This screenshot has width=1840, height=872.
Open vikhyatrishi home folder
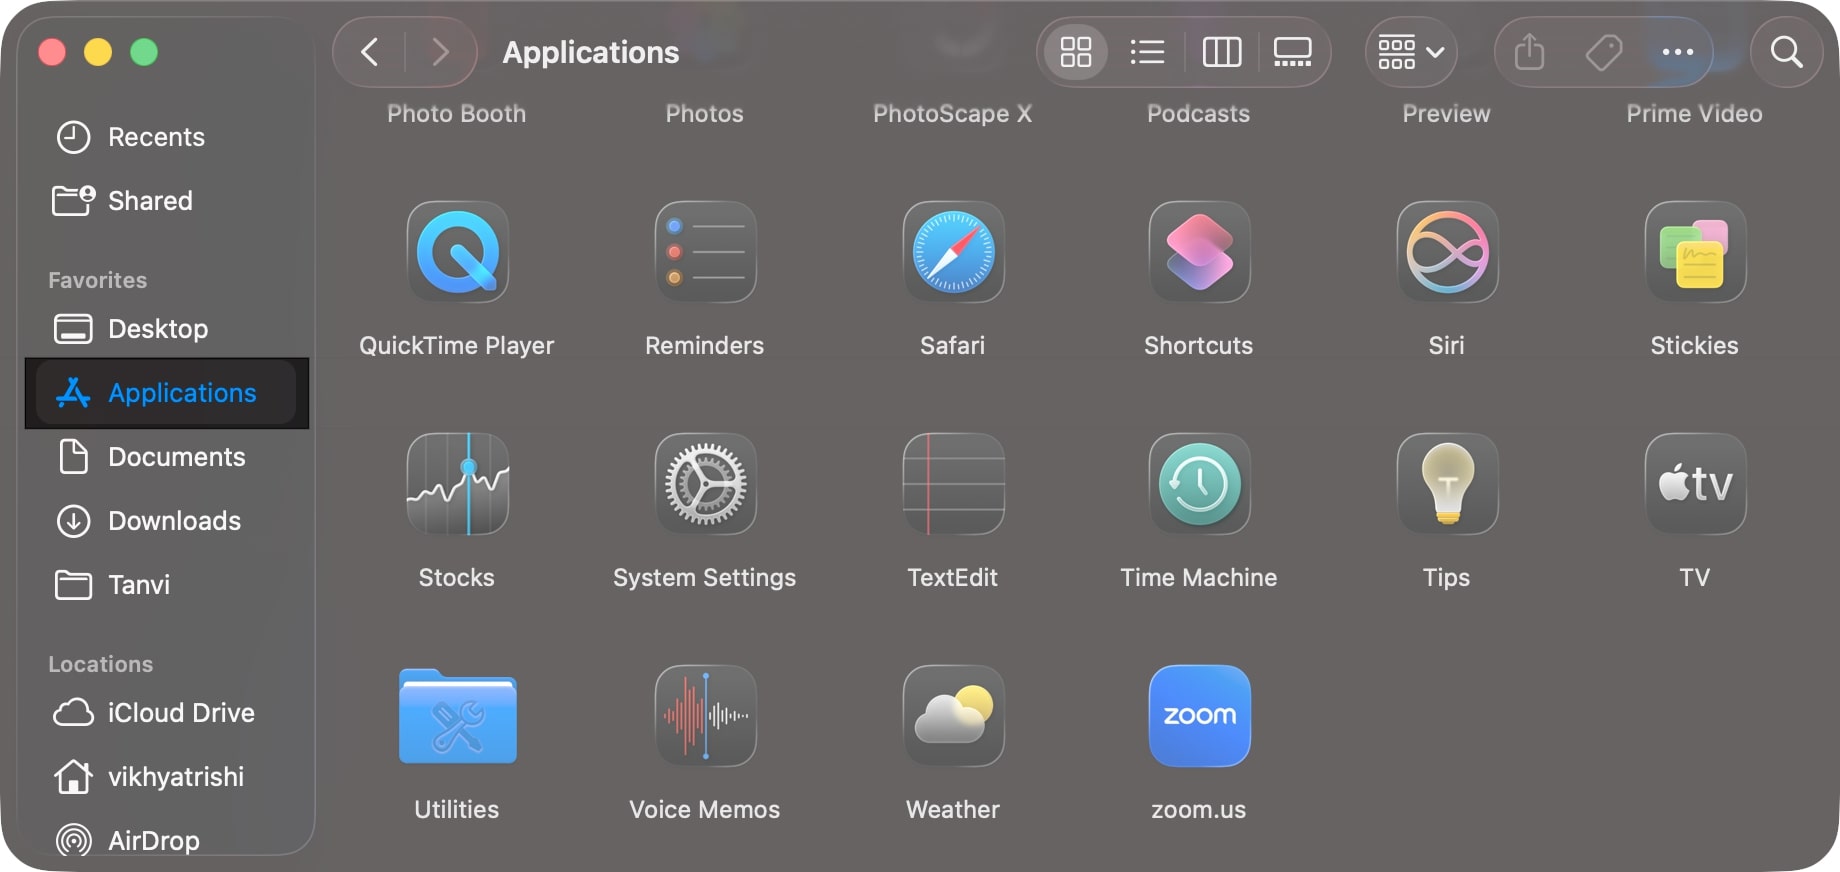pos(165,777)
